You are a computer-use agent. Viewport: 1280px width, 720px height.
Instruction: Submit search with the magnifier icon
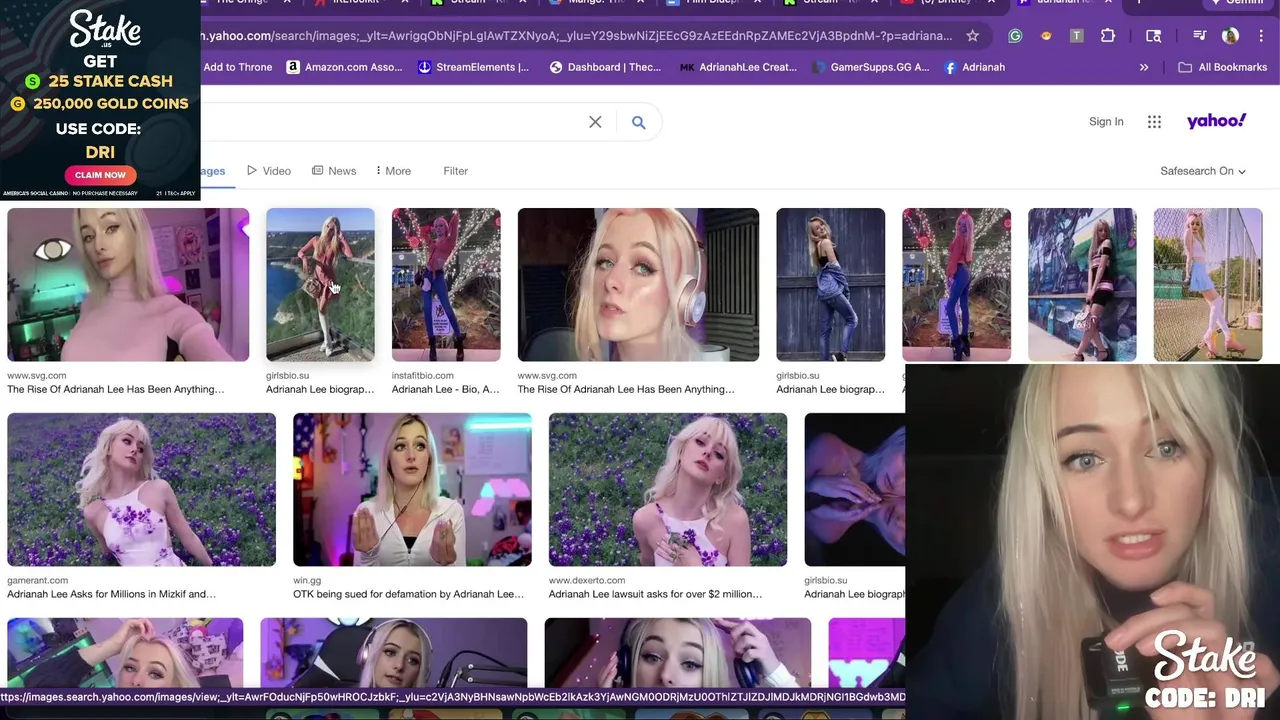pos(638,122)
